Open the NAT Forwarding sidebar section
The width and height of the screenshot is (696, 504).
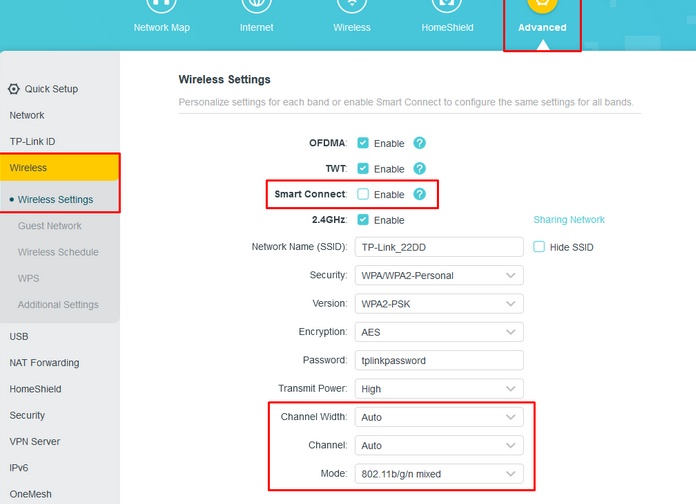tap(44, 363)
